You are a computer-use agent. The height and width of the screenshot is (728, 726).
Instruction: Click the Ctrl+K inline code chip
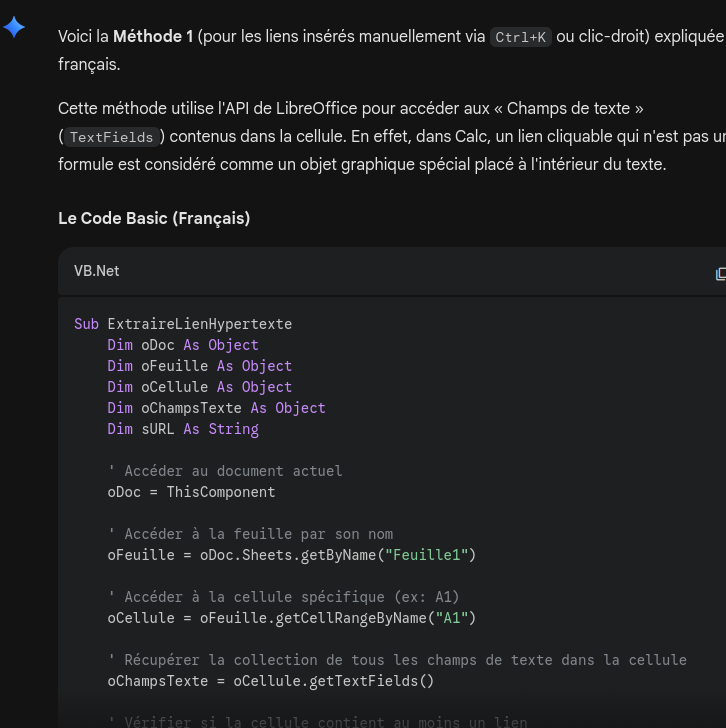point(521,37)
